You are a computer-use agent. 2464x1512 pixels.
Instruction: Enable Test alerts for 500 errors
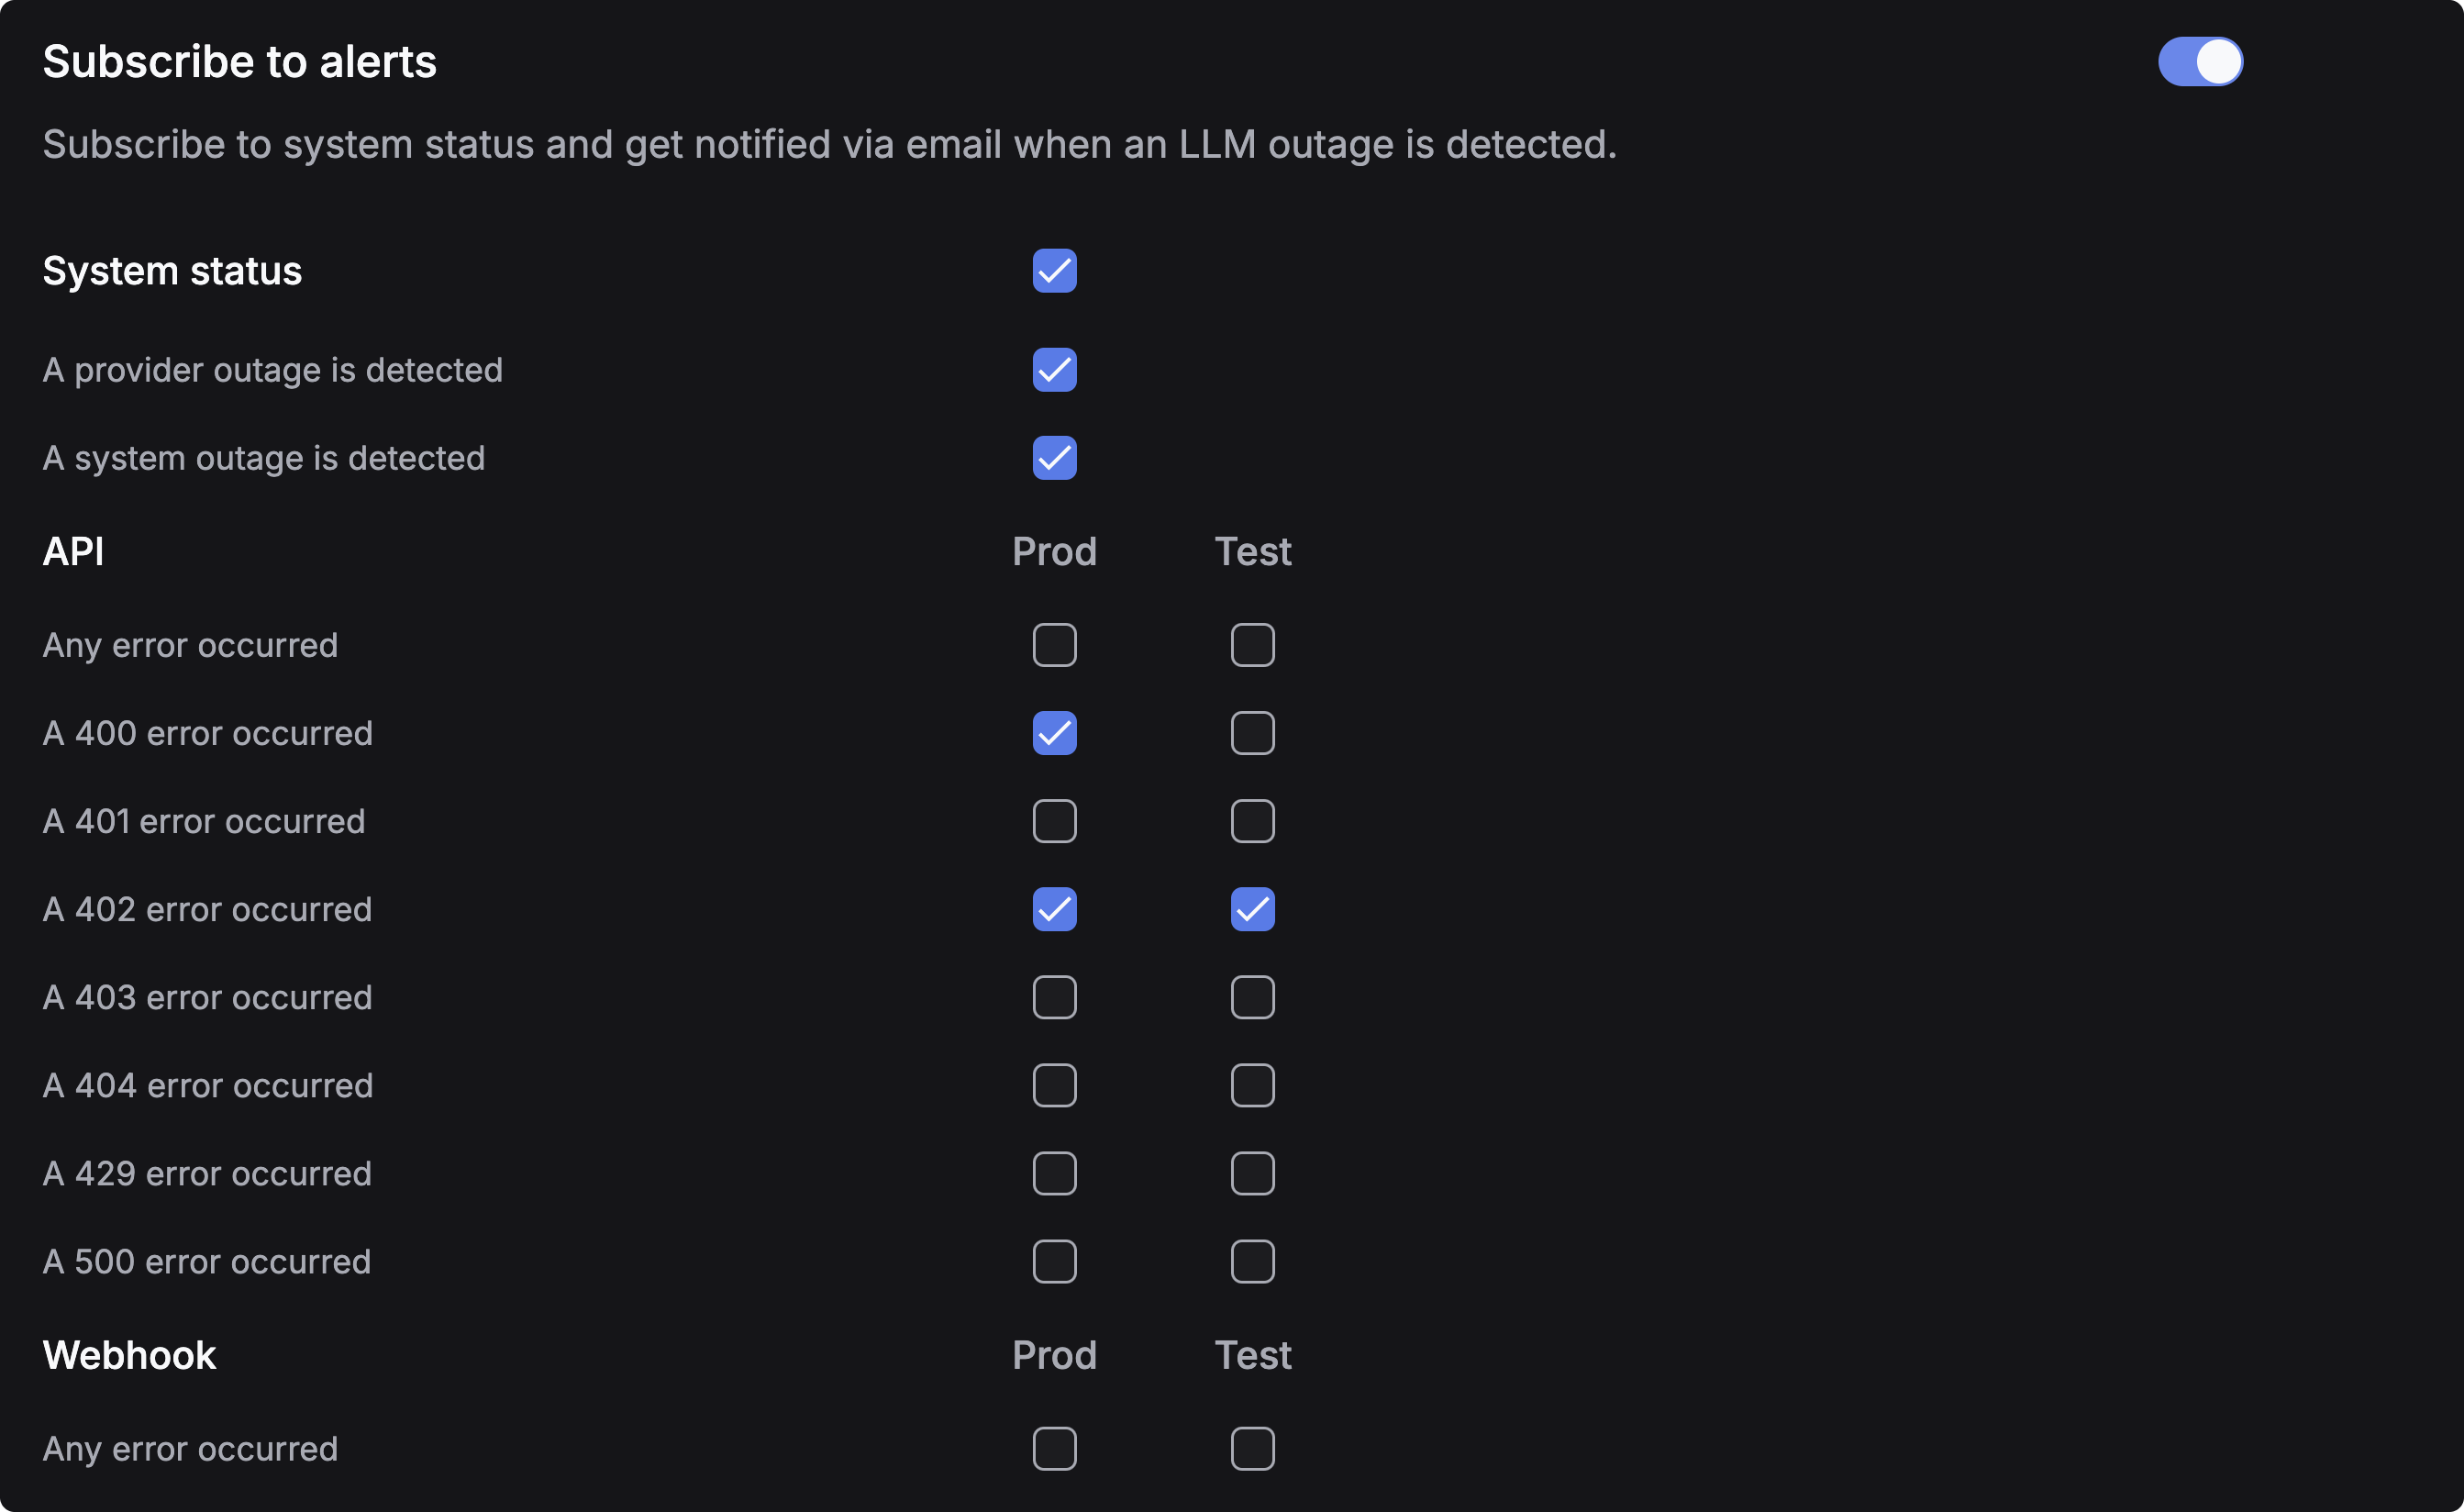coord(1253,1261)
